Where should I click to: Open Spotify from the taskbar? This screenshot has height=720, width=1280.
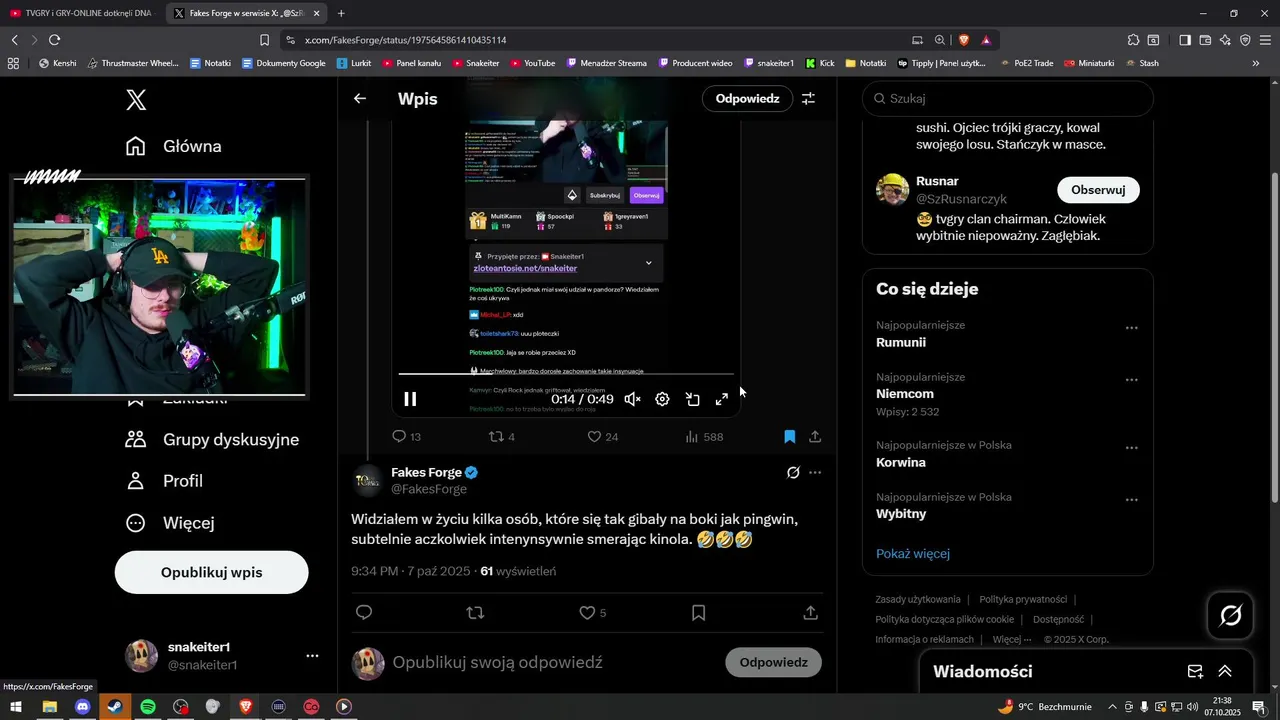[x=148, y=706]
